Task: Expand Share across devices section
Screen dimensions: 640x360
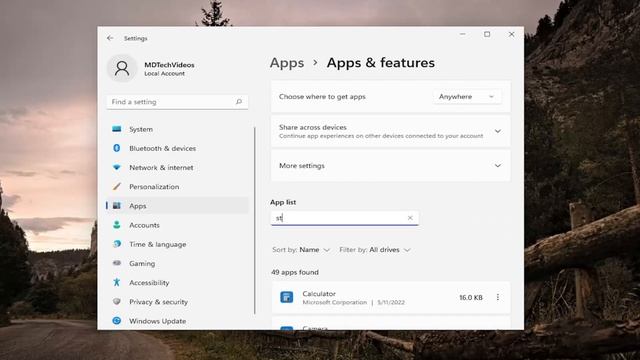Action: pyautogui.click(x=498, y=131)
